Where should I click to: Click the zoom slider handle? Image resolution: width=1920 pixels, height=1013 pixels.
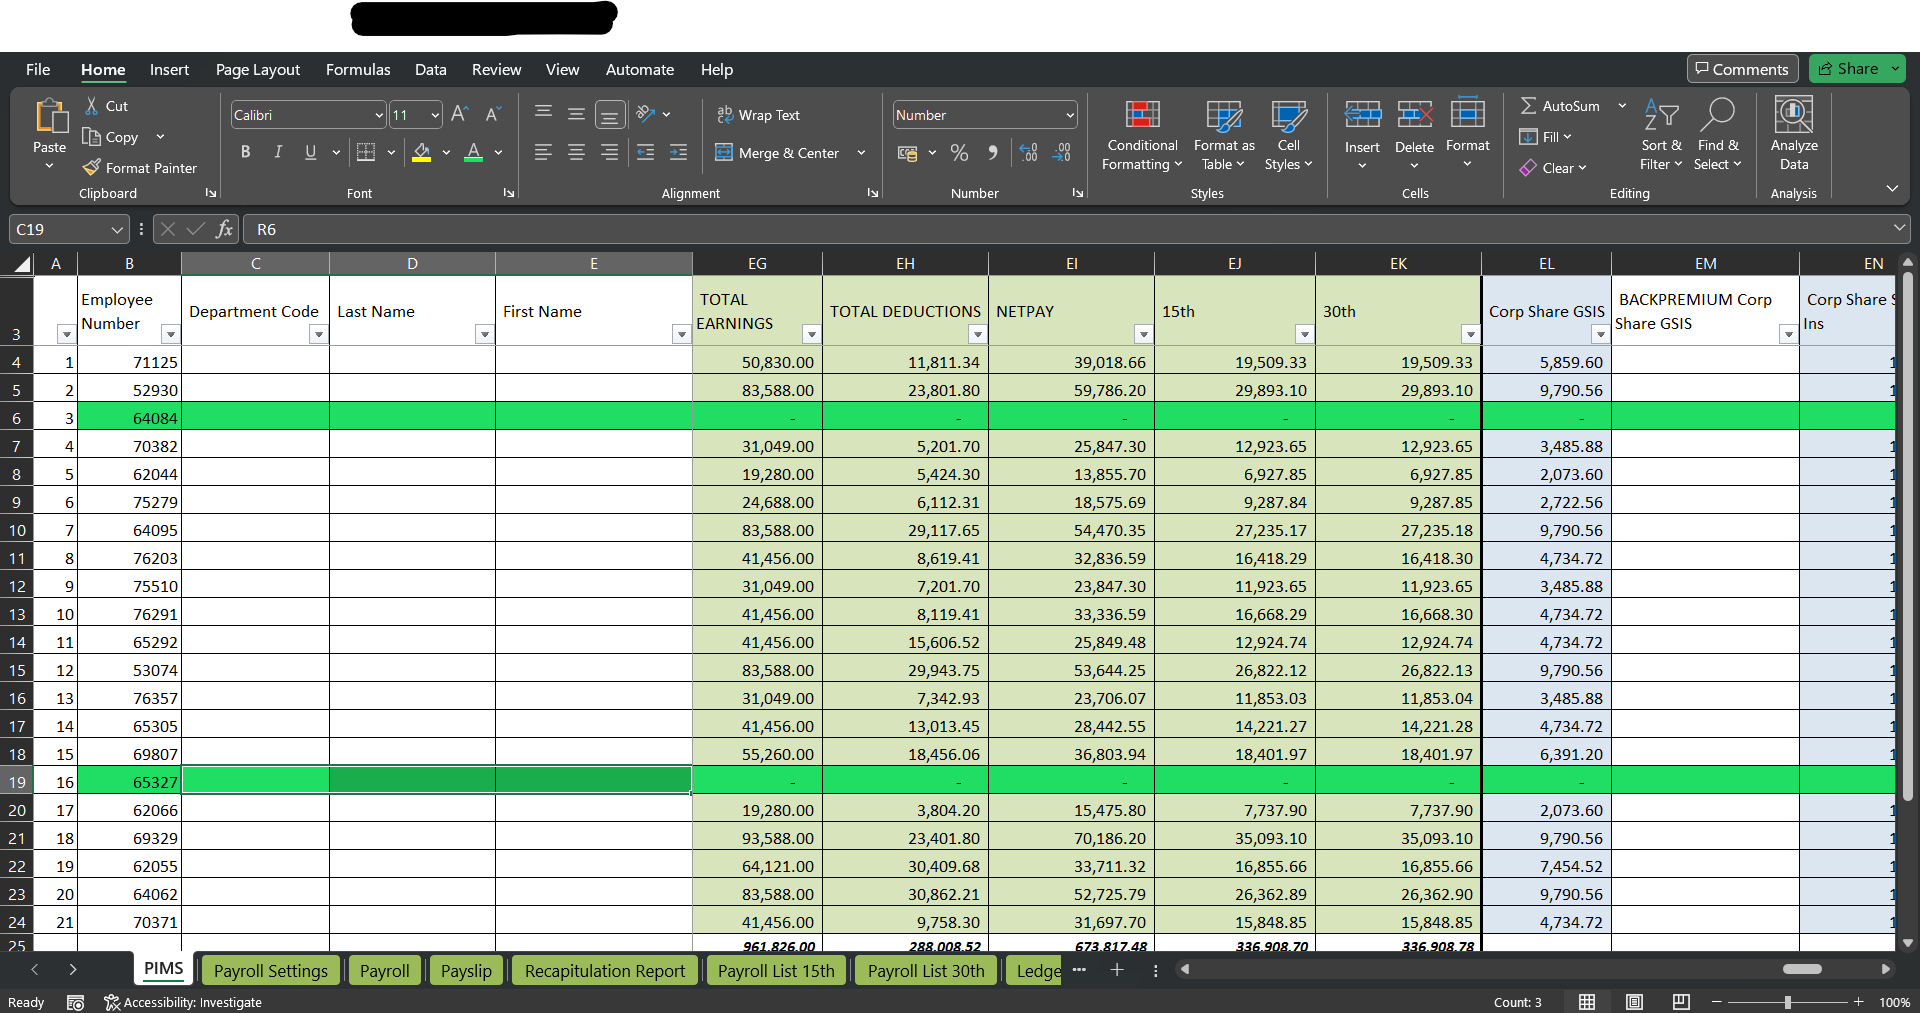pyautogui.click(x=1788, y=1002)
